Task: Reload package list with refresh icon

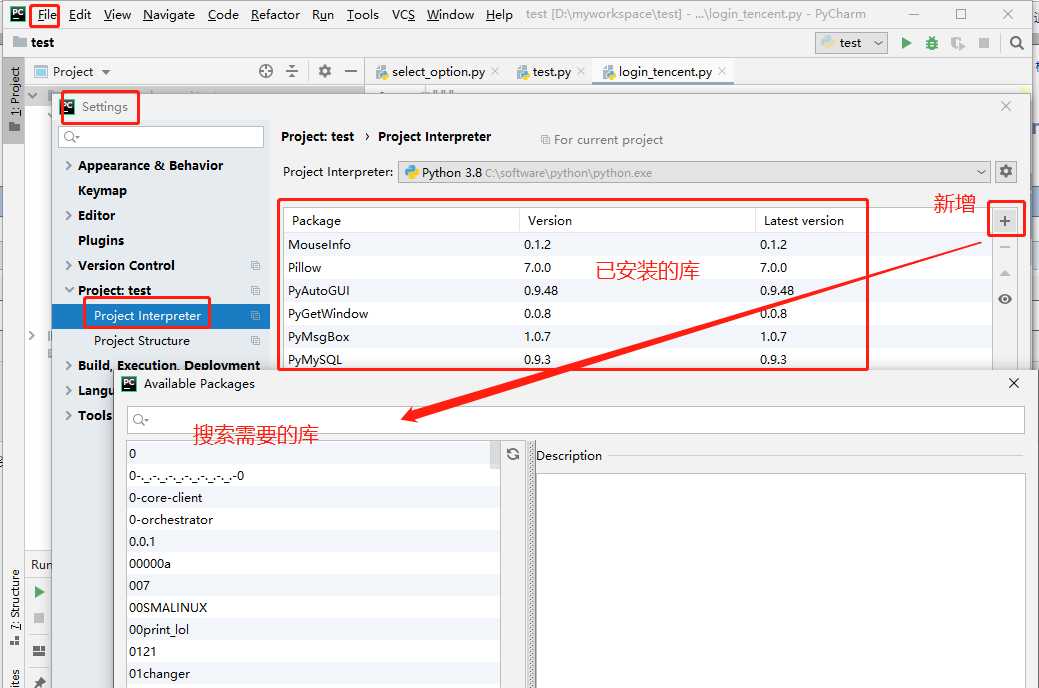Action: click(x=513, y=454)
